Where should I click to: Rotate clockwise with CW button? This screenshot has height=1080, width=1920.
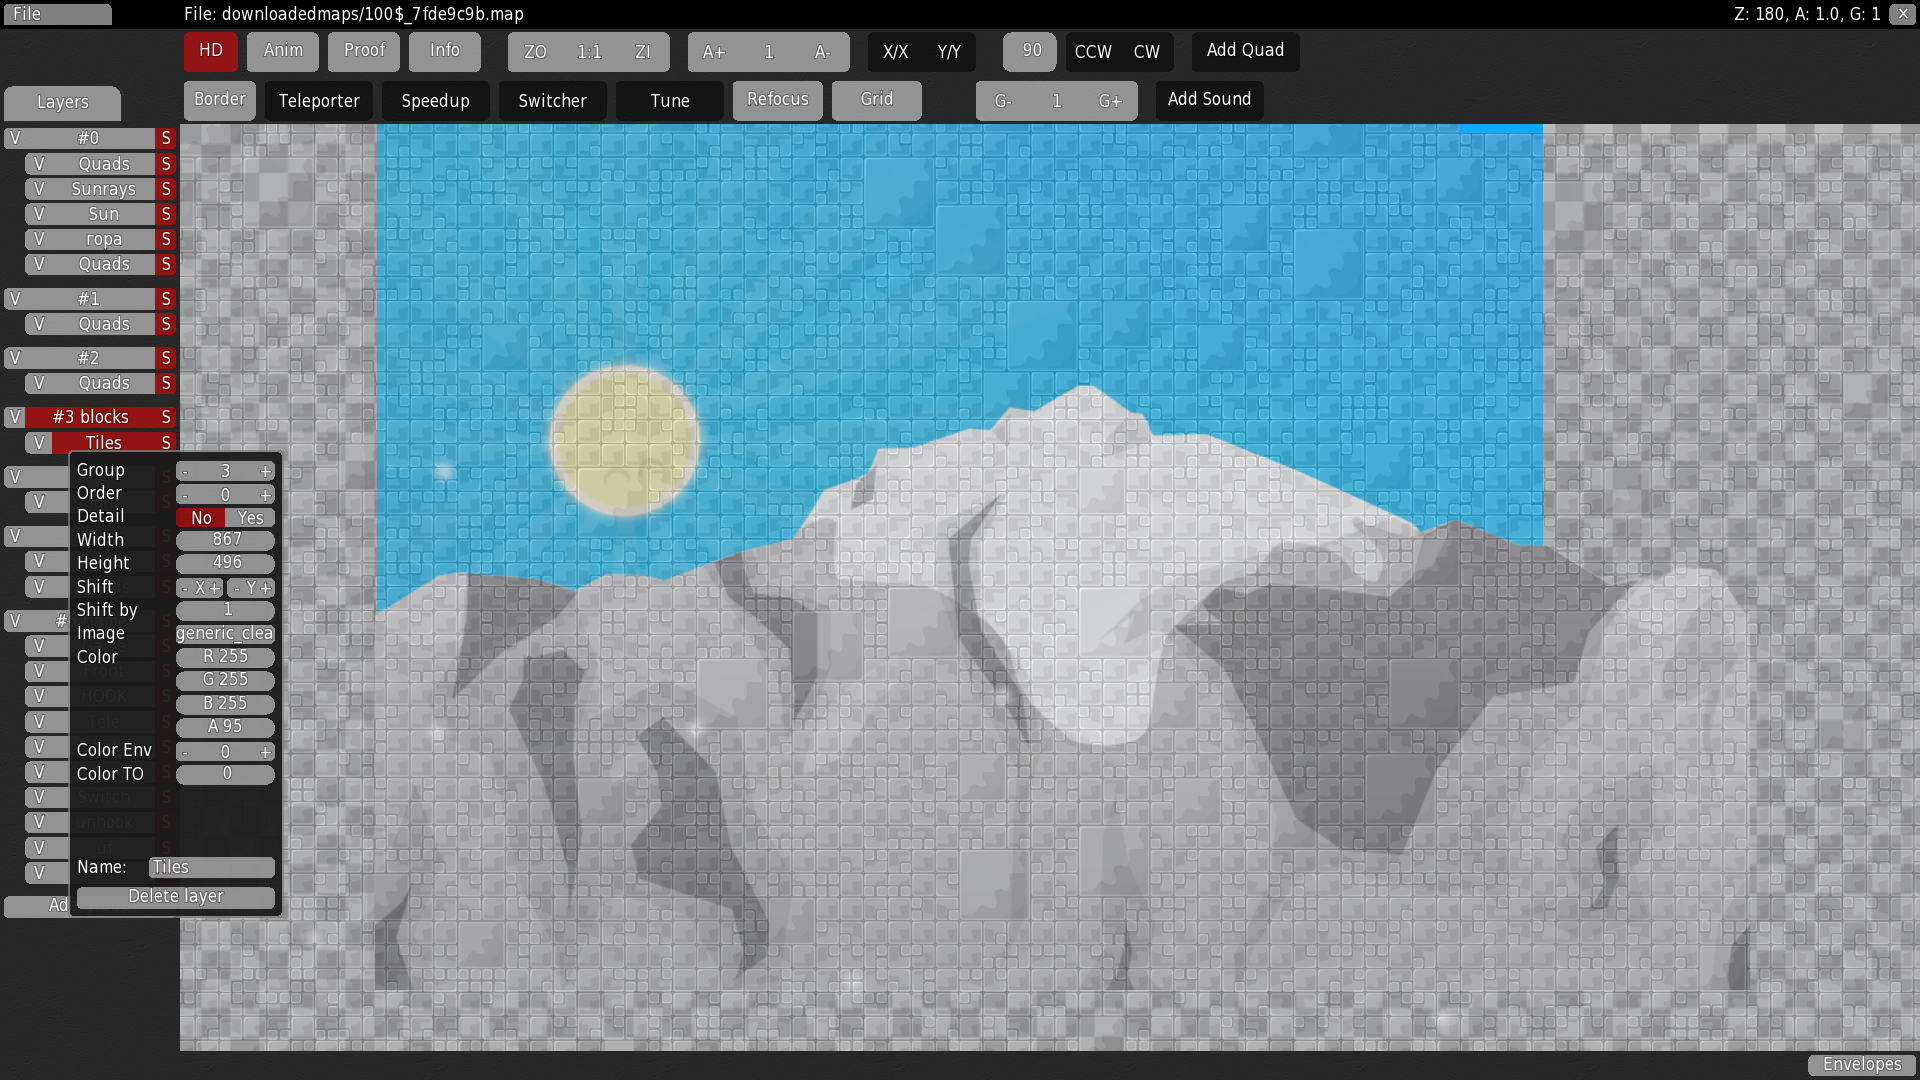point(1147,52)
